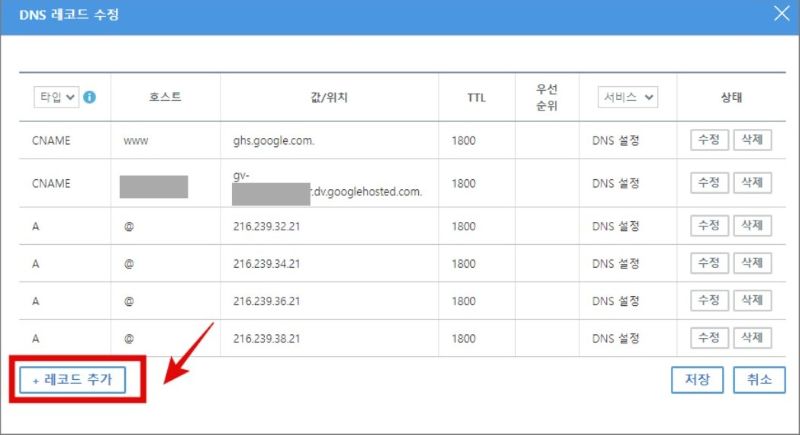Click the 값/위치 column header

(x=329, y=97)
